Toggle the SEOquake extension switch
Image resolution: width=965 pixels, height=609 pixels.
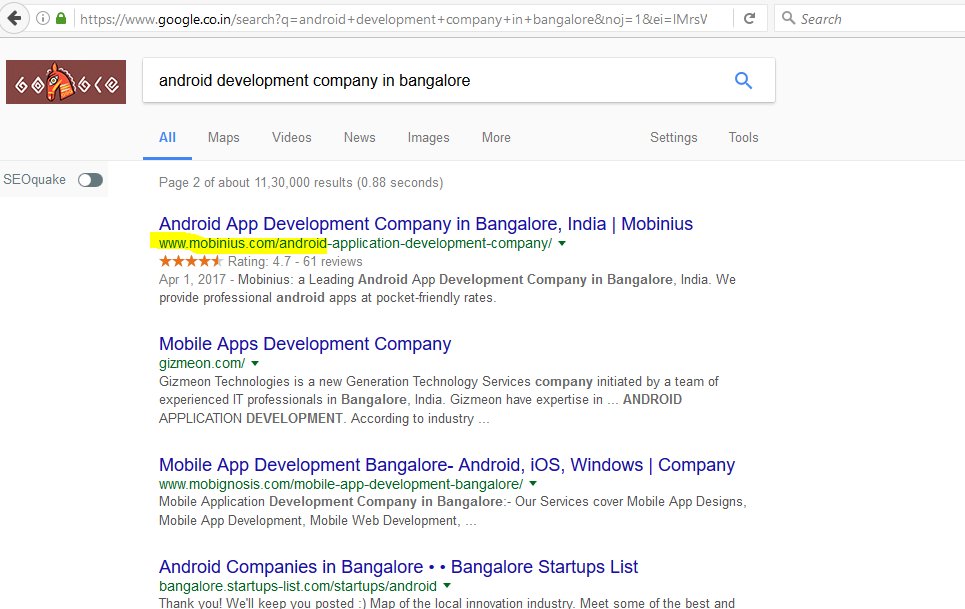[89, 180]
